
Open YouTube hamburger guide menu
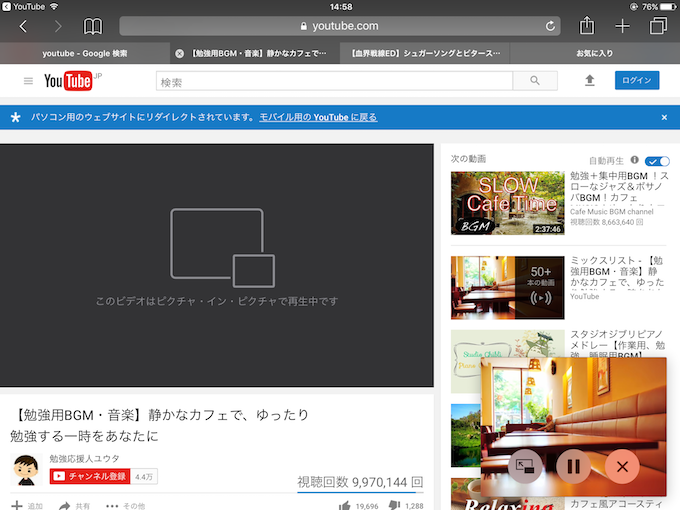(x=28, y=81)
